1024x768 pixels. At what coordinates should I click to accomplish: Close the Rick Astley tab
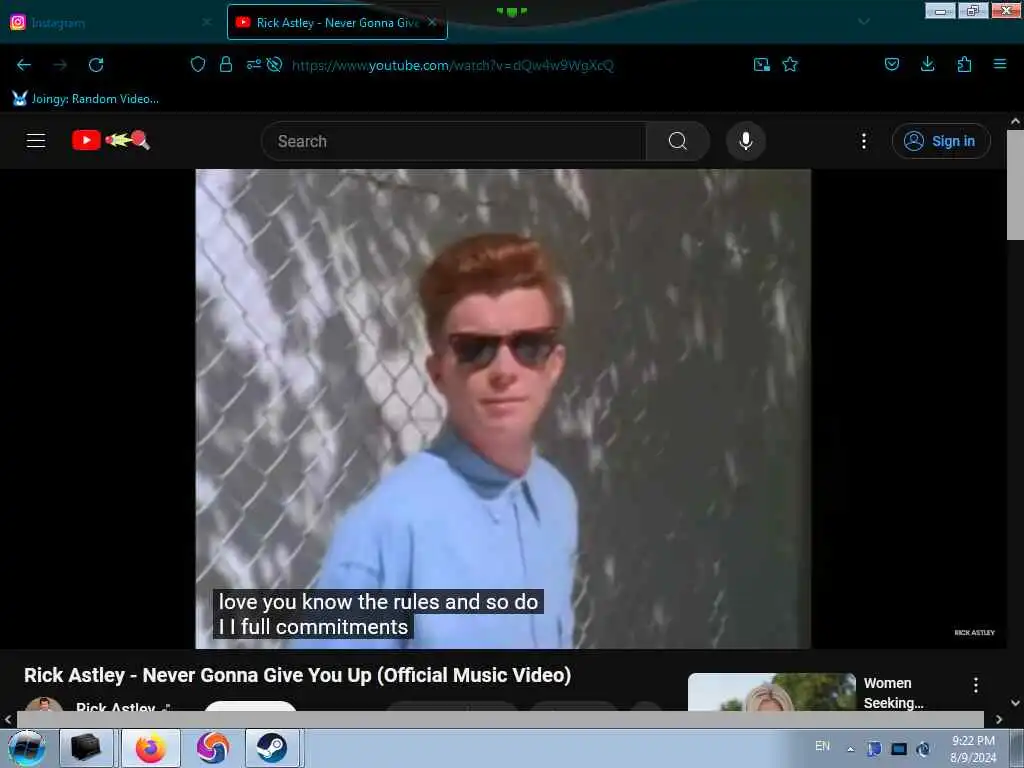(432, 22)
